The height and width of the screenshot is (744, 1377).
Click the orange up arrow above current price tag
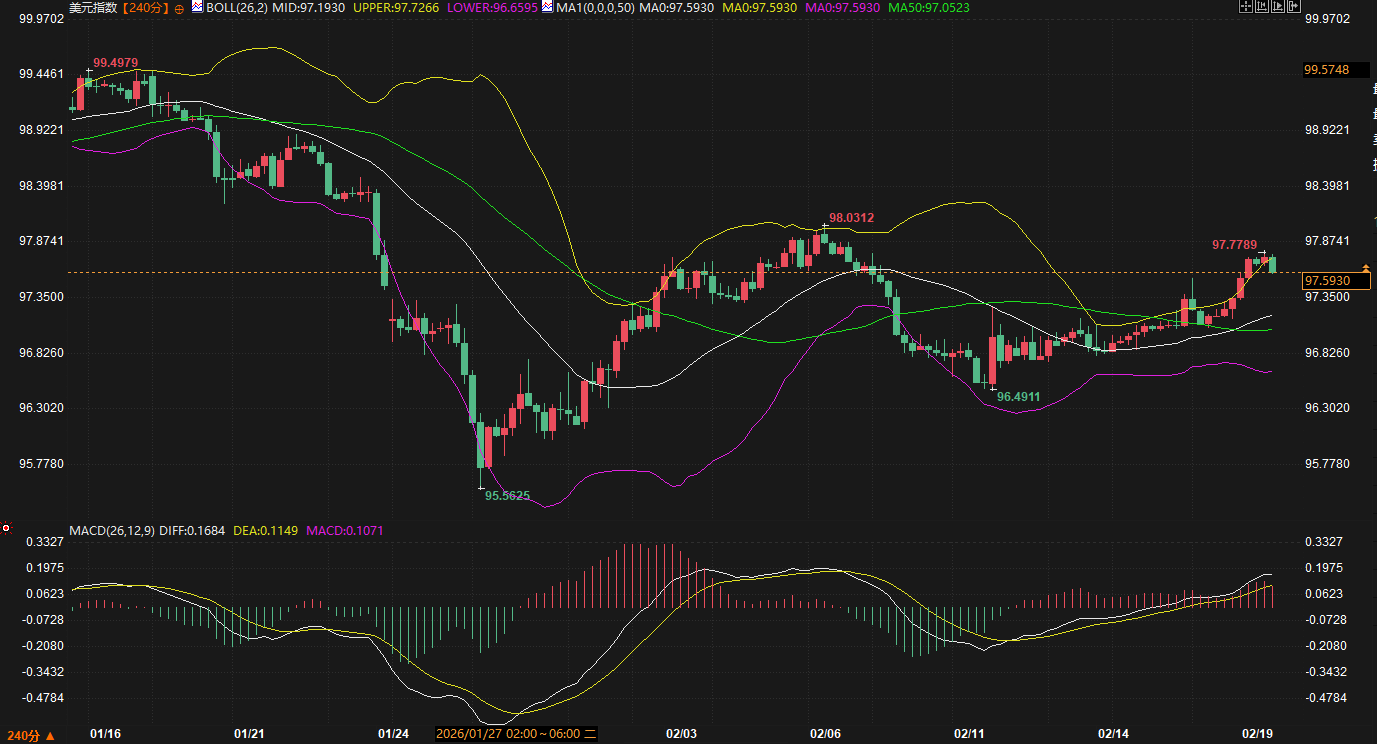[1366, 268]
